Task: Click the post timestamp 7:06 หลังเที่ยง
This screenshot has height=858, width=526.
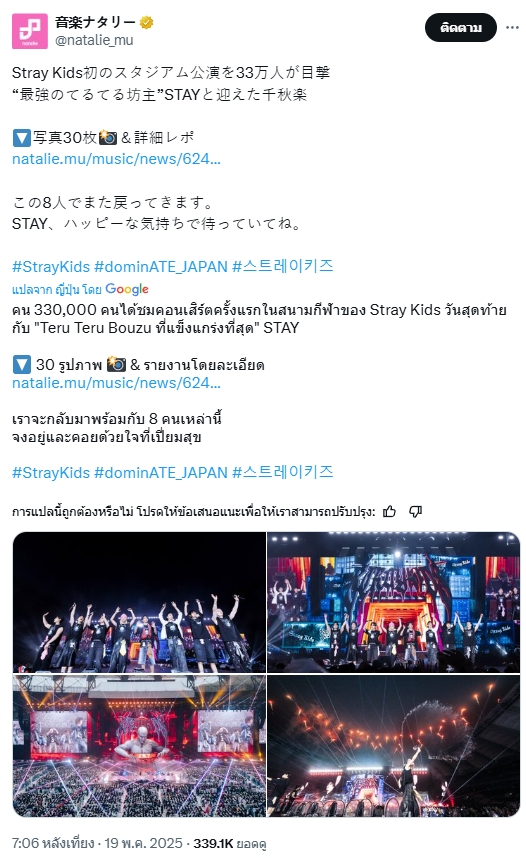Action: tap(53, 843)
